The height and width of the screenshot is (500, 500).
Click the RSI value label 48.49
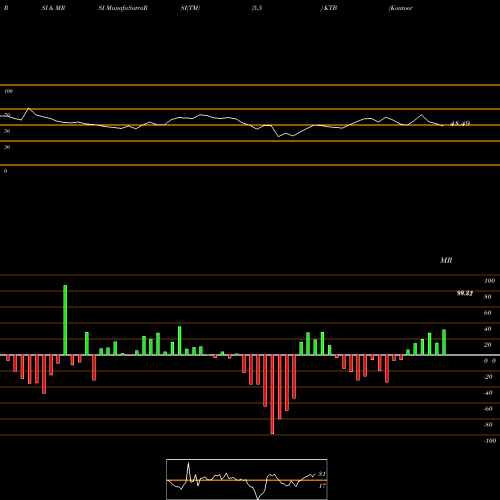coord(460,124)
